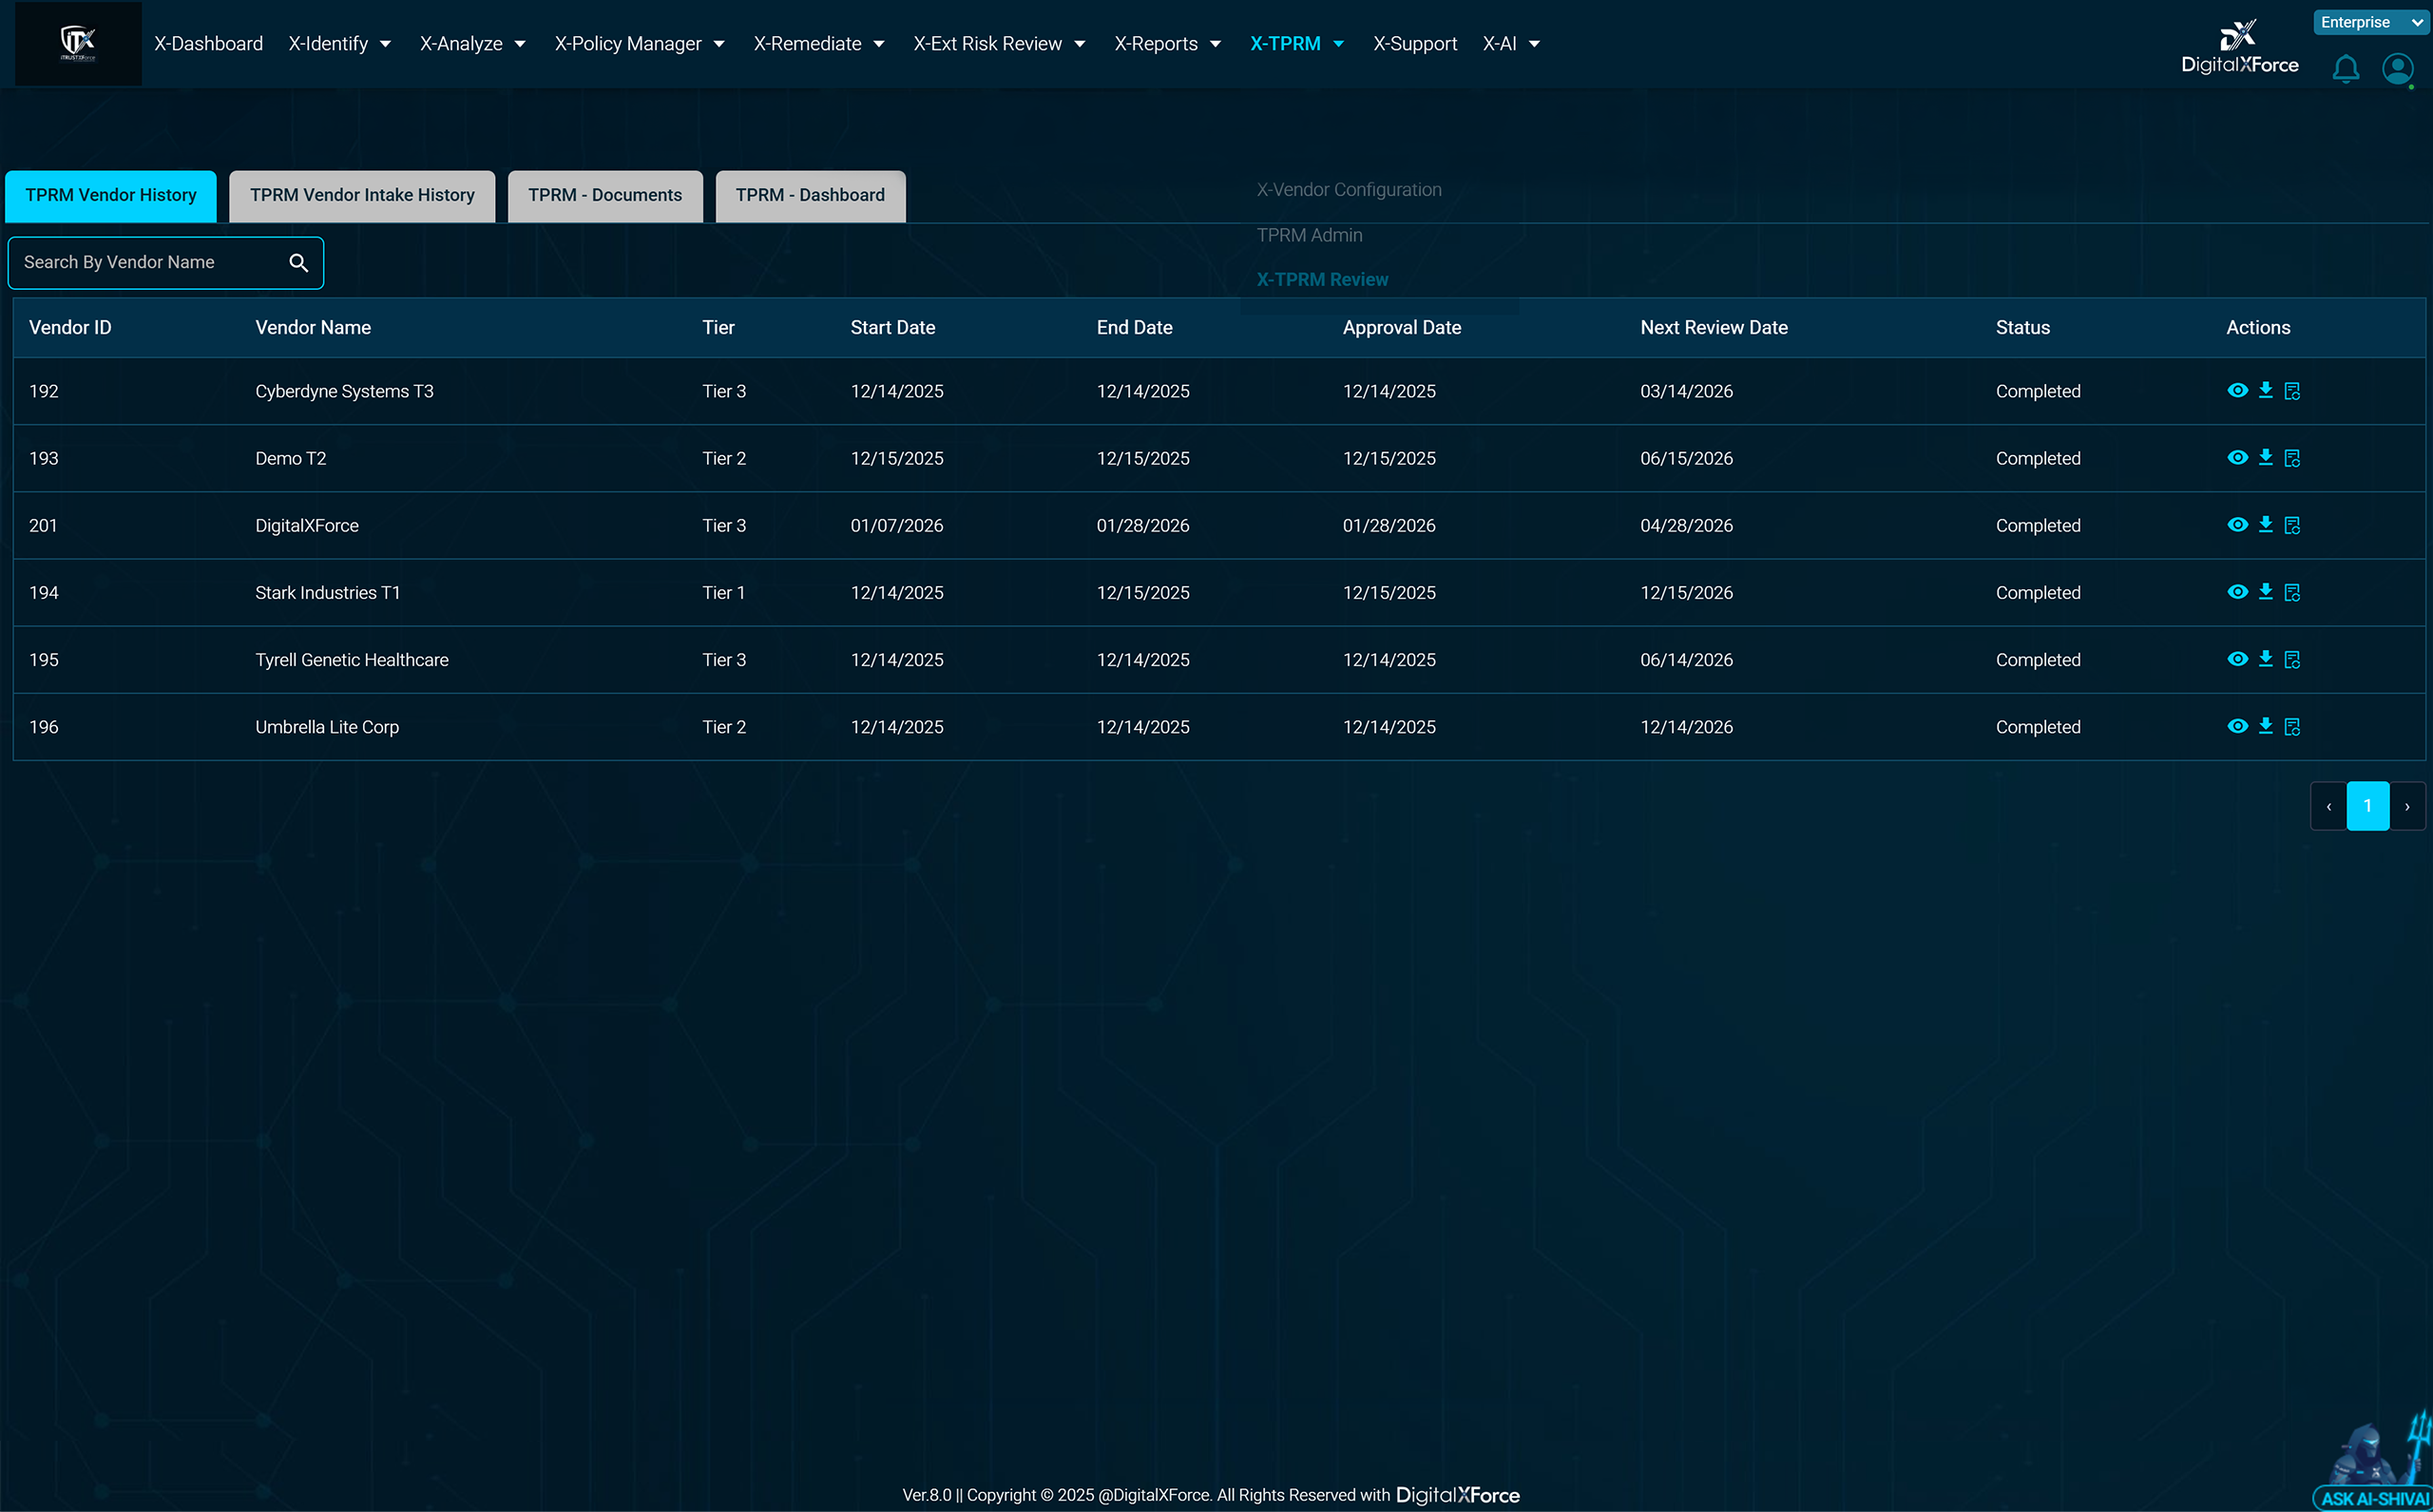Download the Demo T2 vendor report
This screenshot has height=1512, width=2433.
(2266, 457)
